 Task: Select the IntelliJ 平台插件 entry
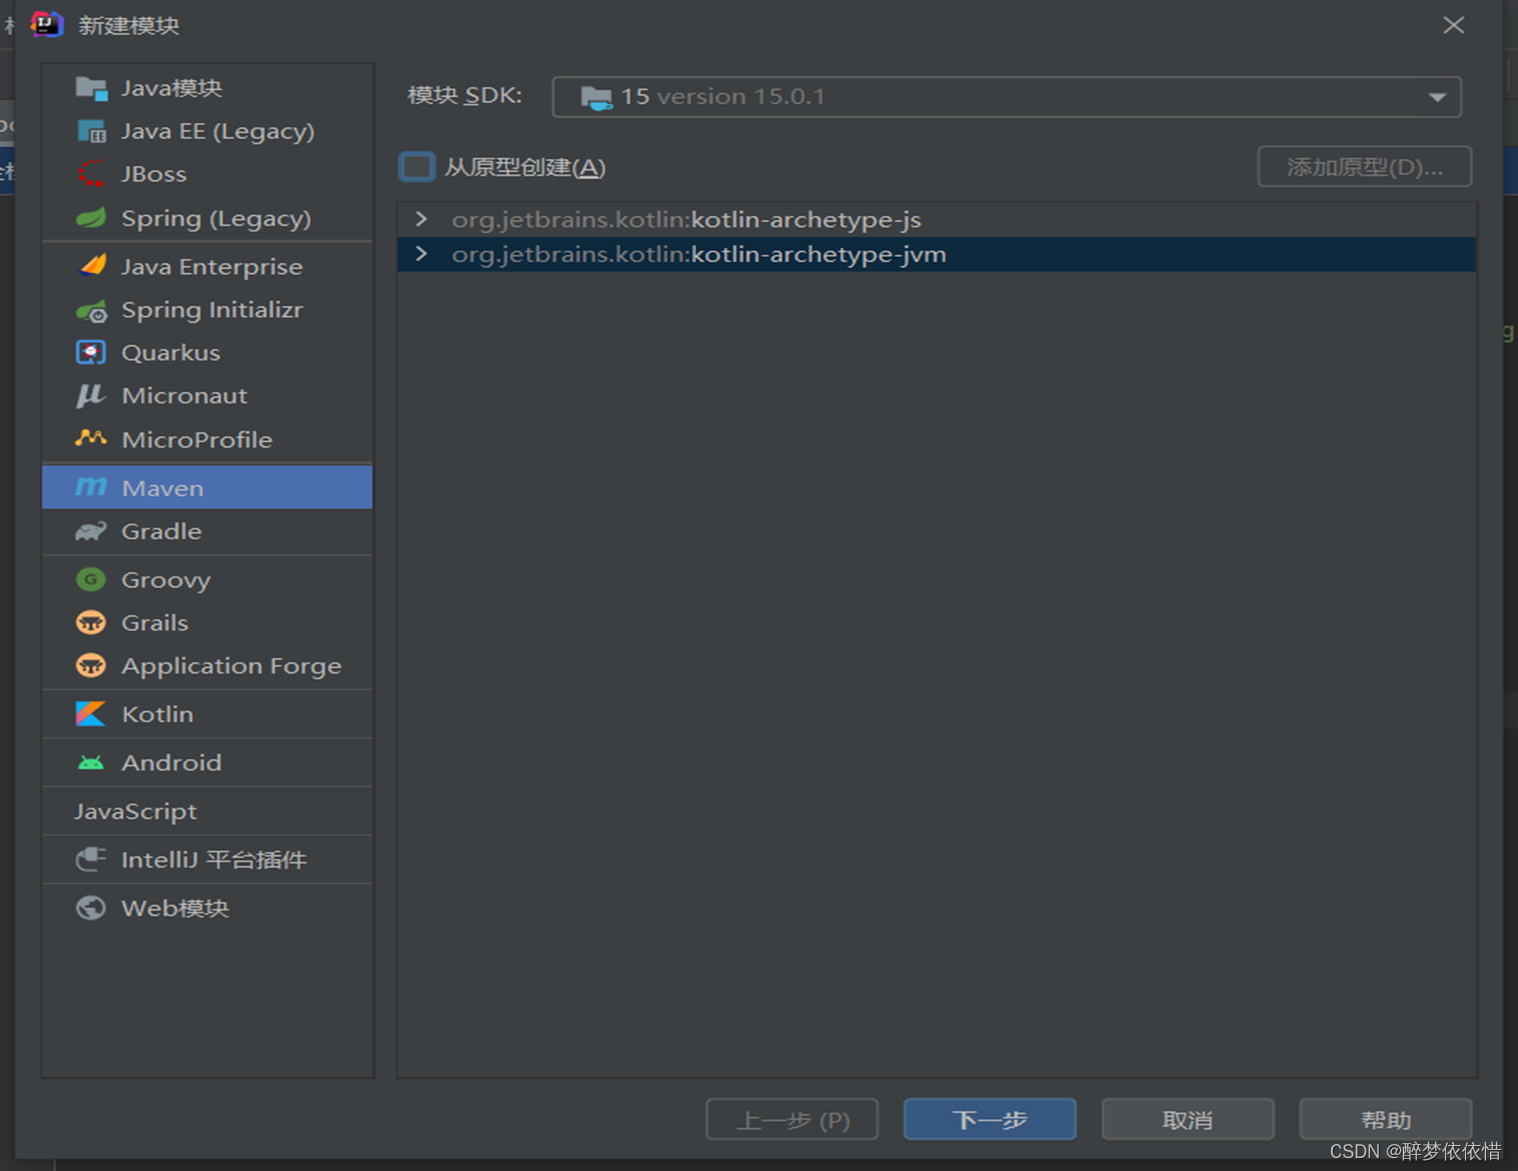208,859
